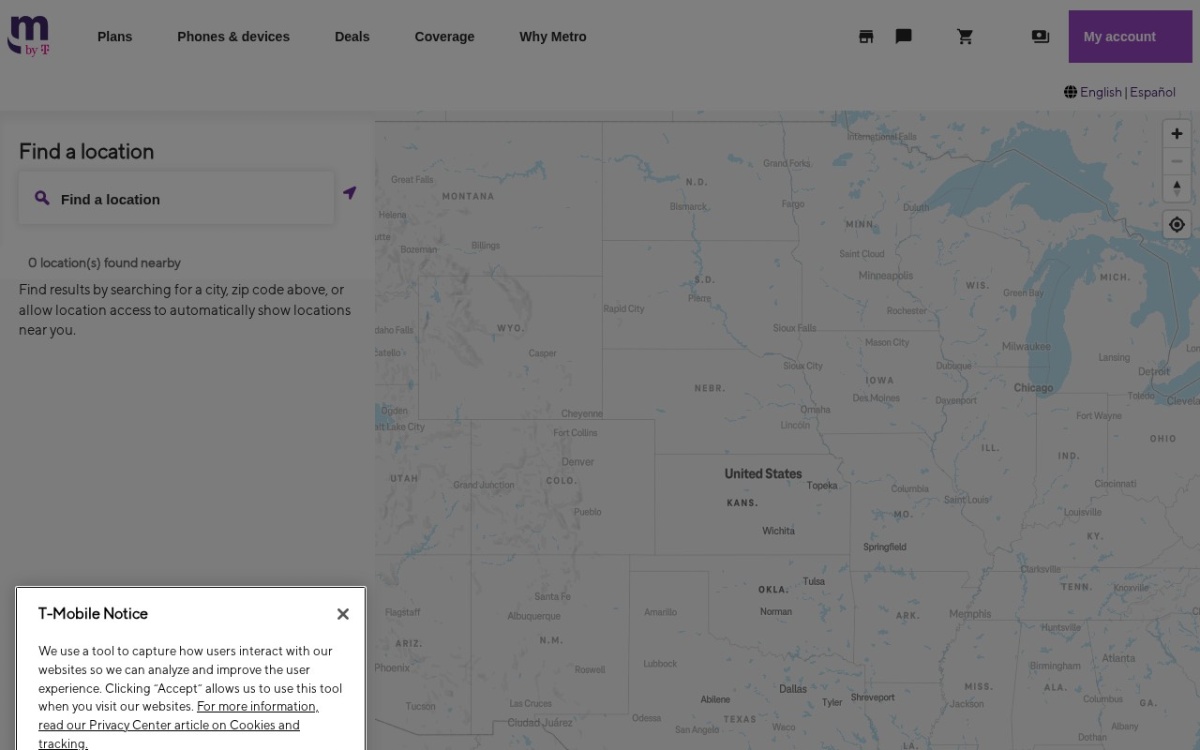Click the "Minneapolis" map label
The height and width of the screenshot is (750, 1200).
pyautogui.click(x=886, y=276)
